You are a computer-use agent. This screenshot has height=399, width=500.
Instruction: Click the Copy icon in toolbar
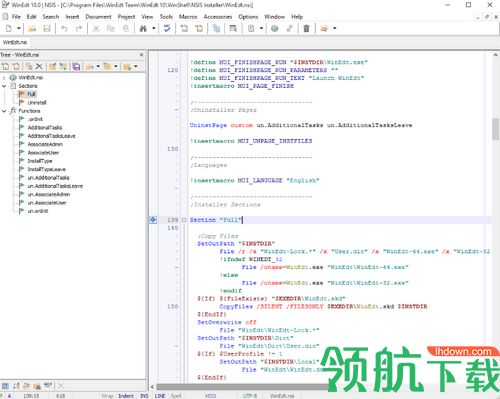click(x=111, y=29)
